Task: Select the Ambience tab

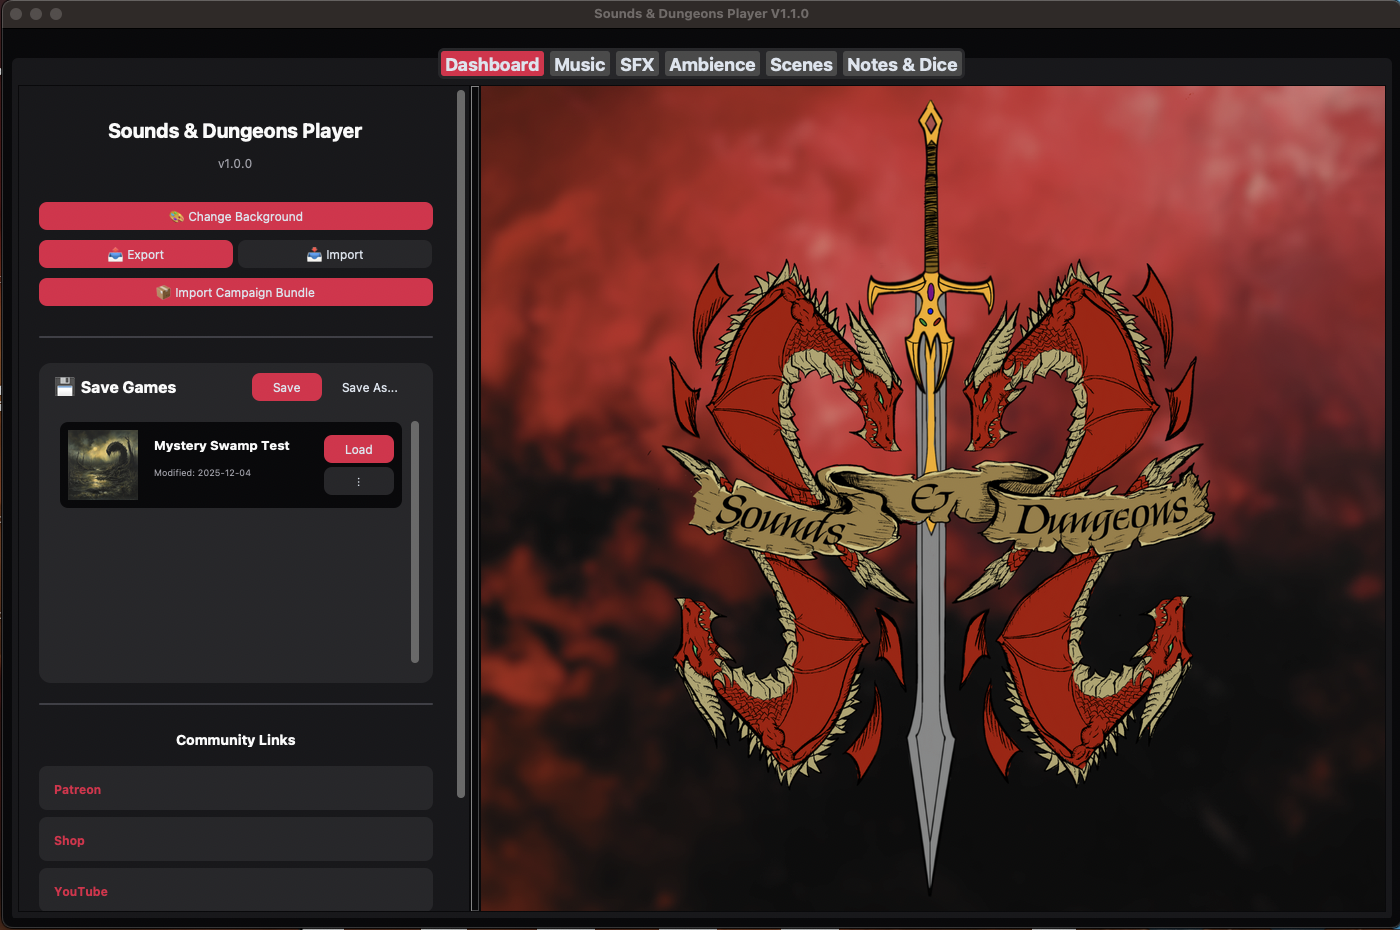Action: coord(712,64)
